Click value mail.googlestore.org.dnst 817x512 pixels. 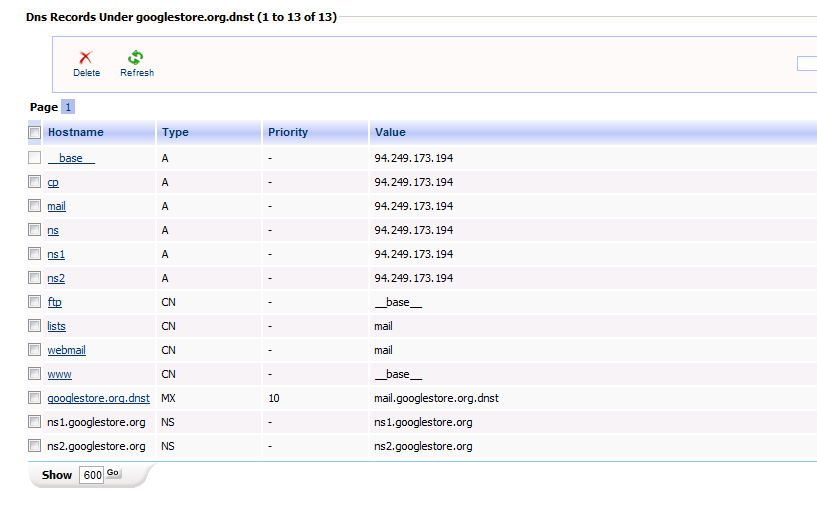436,398
